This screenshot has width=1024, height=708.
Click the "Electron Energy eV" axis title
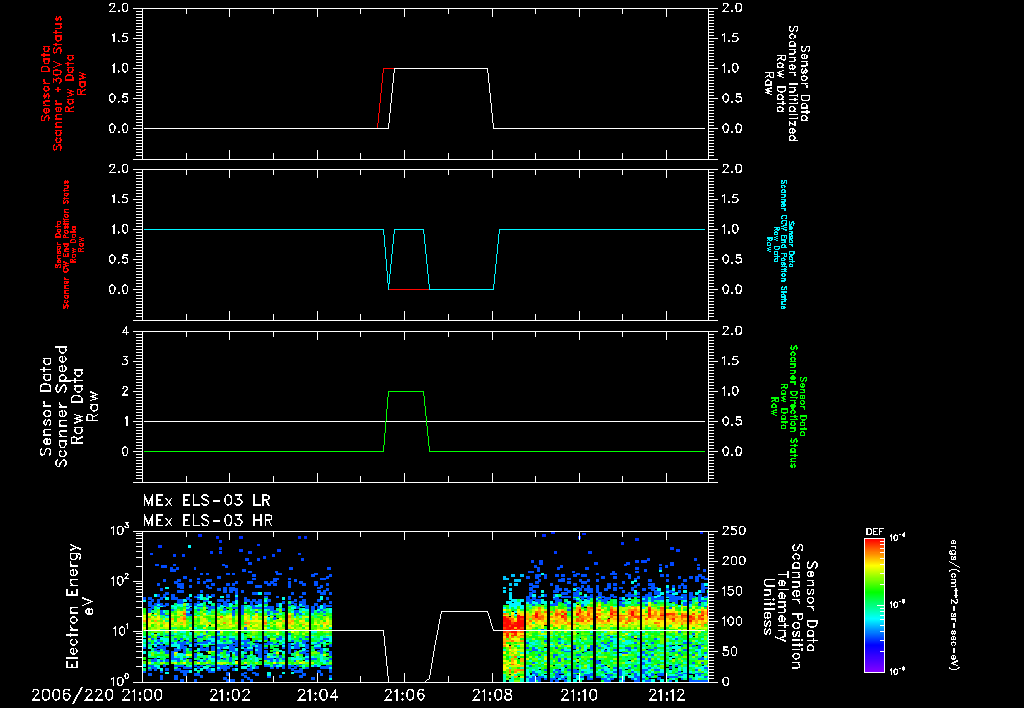pos(80,606)
